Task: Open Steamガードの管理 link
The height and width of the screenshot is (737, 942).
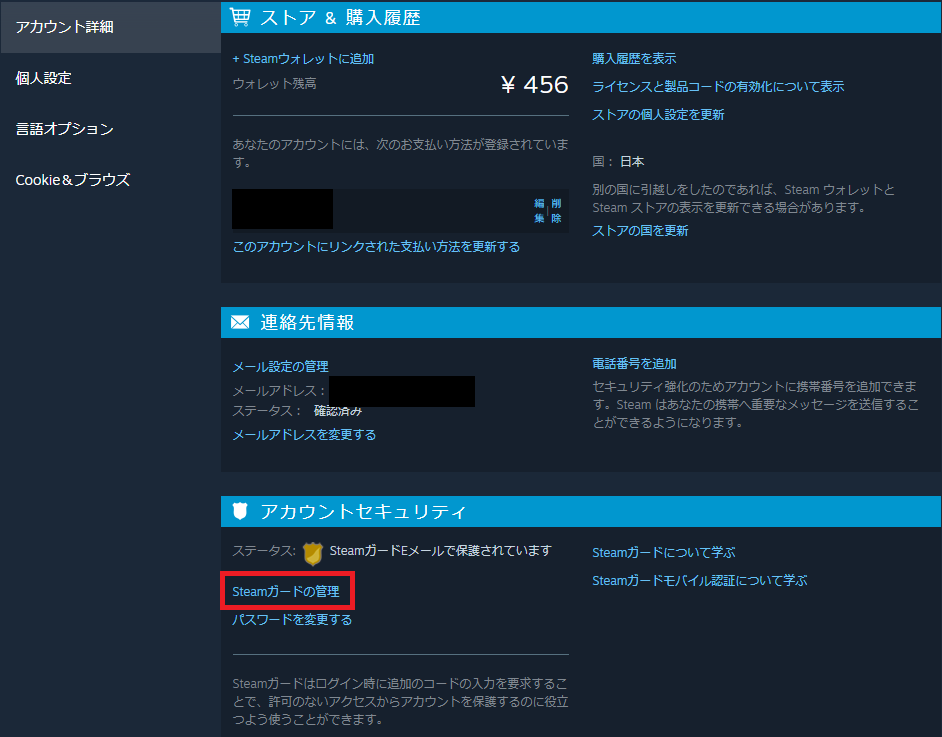Action: [x=286, y=592]
